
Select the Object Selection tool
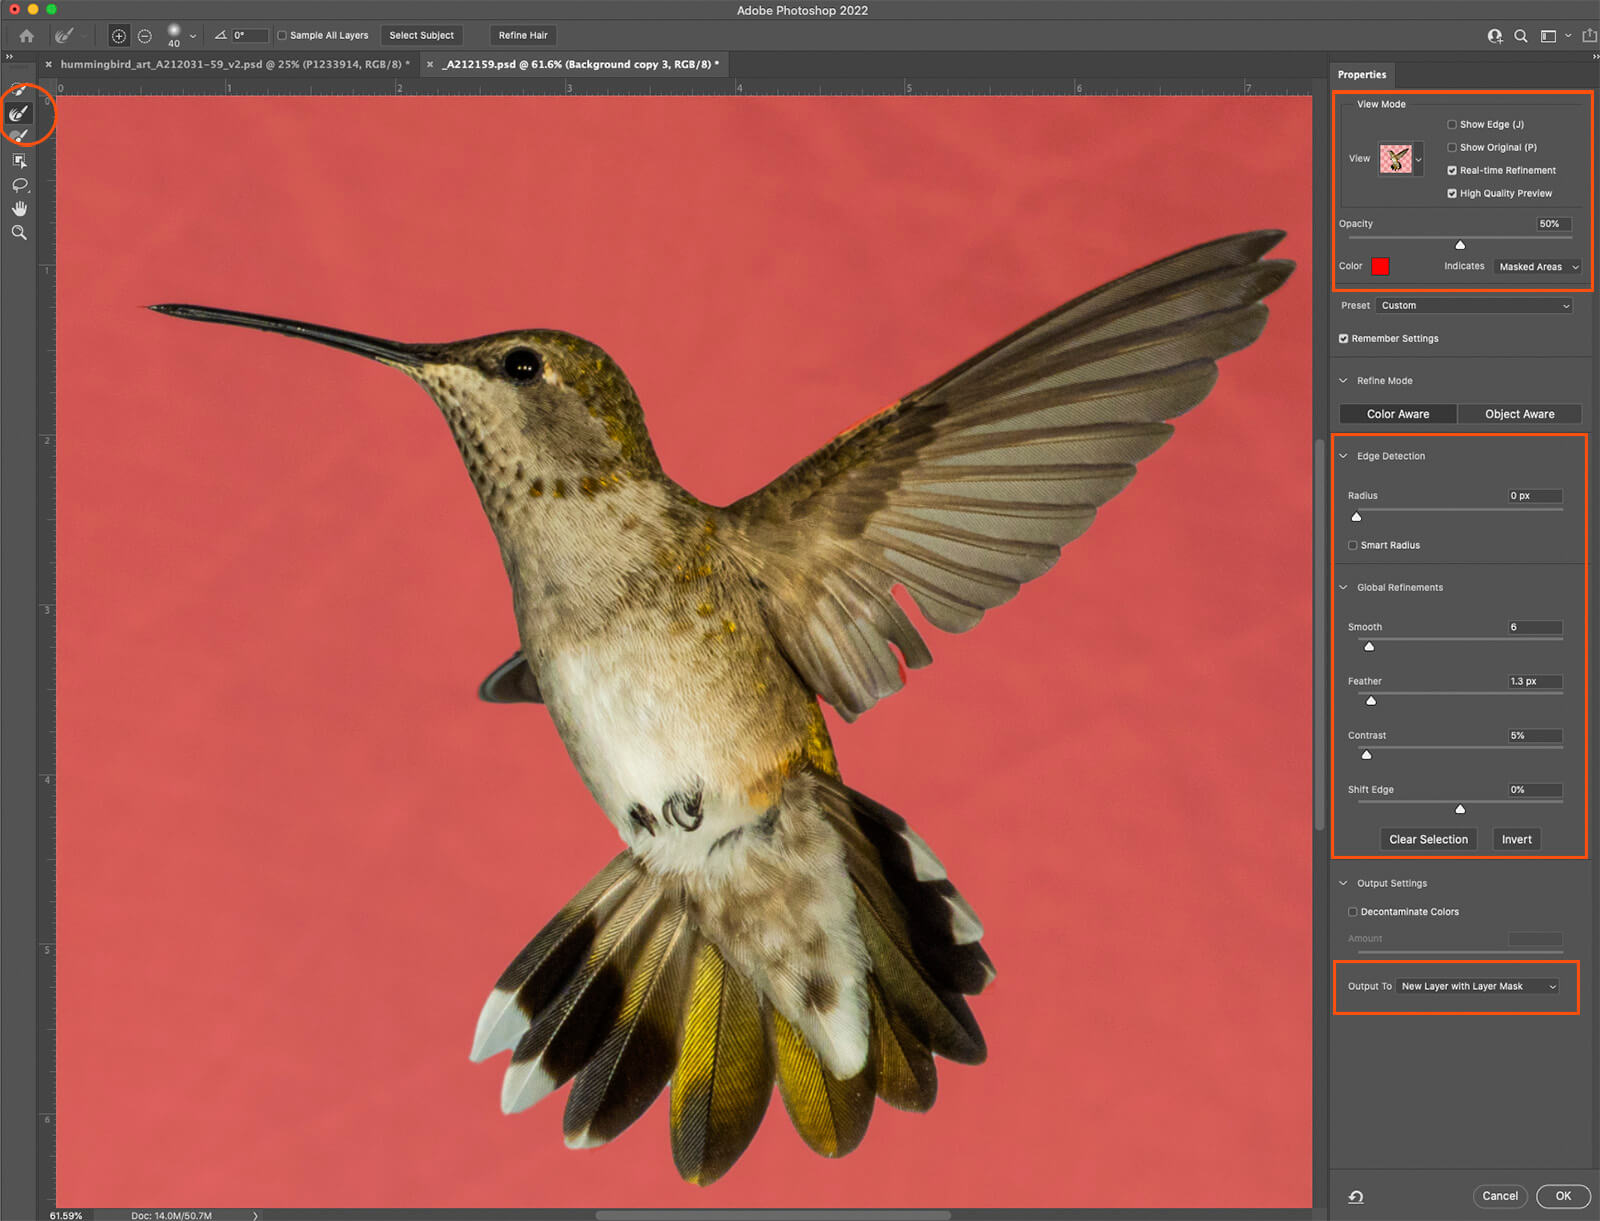(19, 161)
